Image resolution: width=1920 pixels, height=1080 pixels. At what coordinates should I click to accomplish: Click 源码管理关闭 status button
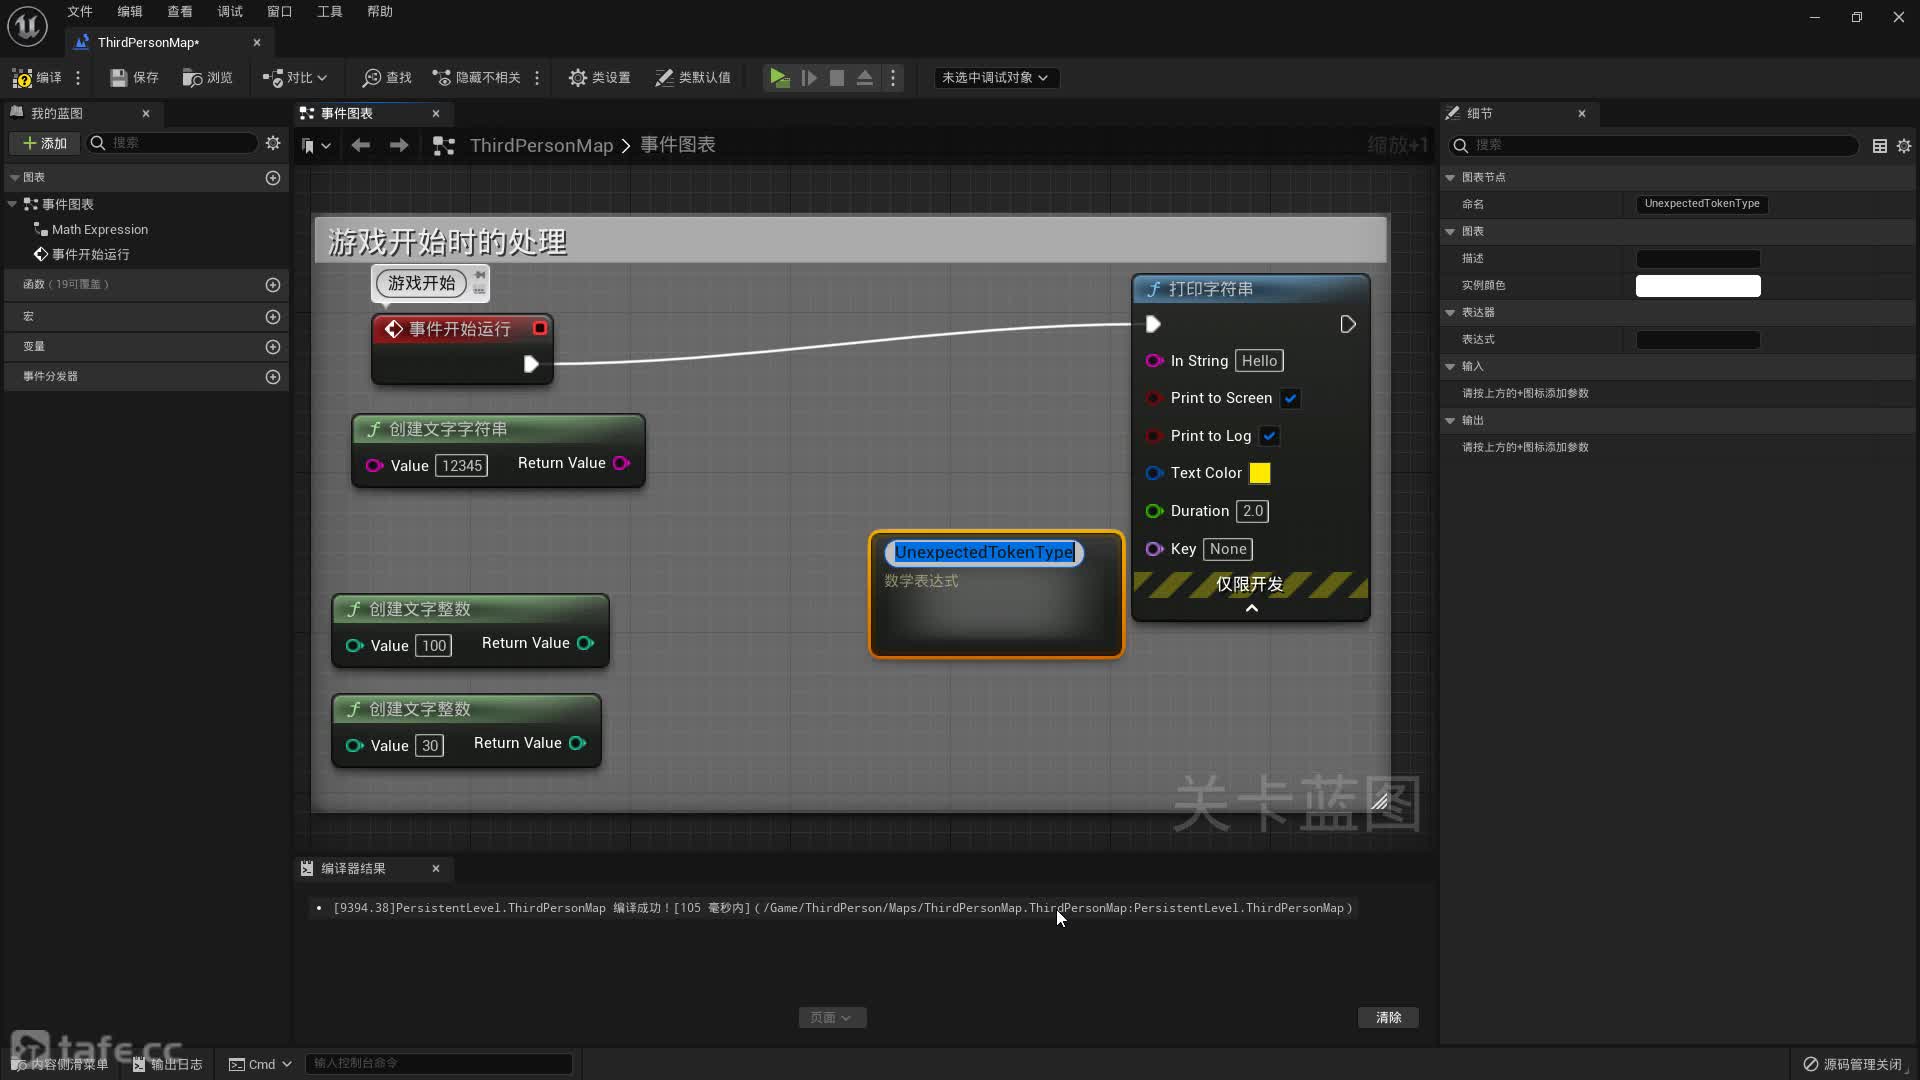pos(1852,1065)
